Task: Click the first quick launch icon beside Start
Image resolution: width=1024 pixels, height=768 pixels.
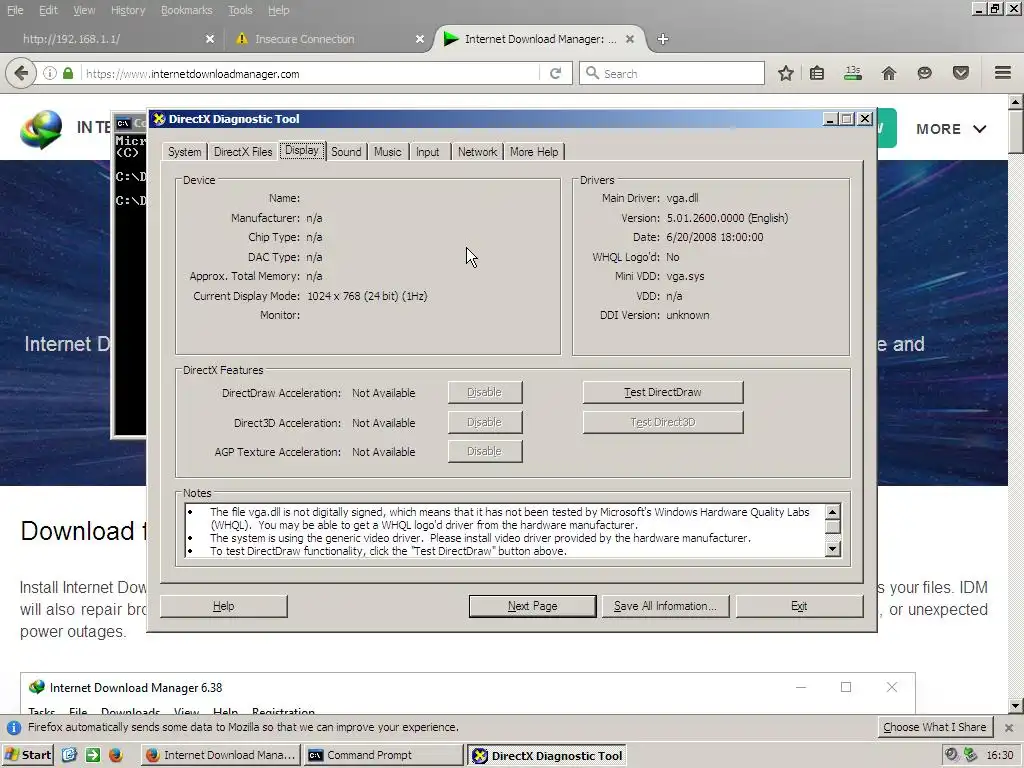Action: point(69,755)
